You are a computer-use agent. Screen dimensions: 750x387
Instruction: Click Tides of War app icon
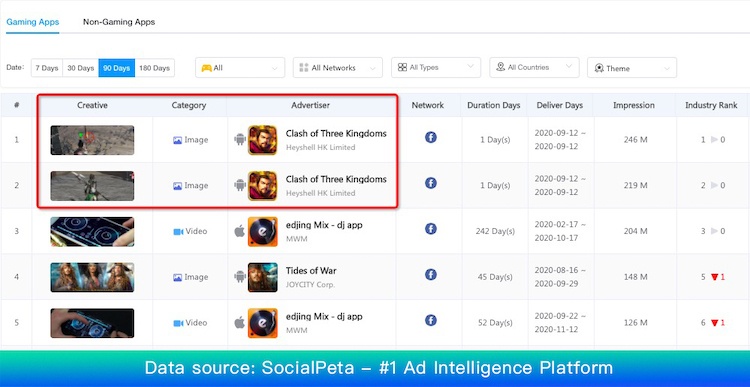[263, 277]
